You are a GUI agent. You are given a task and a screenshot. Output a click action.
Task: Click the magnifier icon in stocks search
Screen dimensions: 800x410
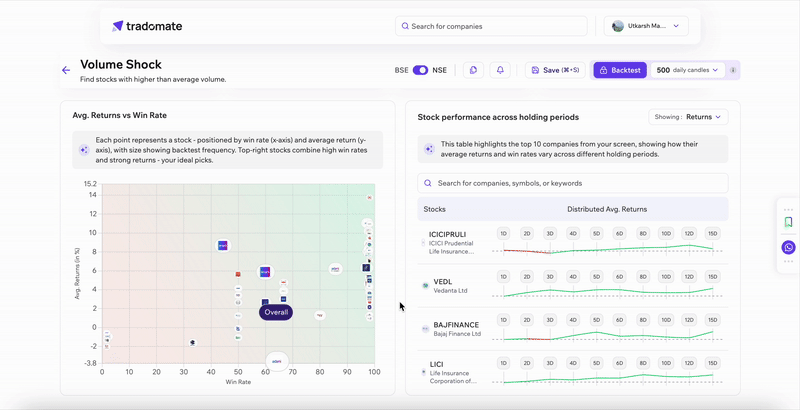428,183
